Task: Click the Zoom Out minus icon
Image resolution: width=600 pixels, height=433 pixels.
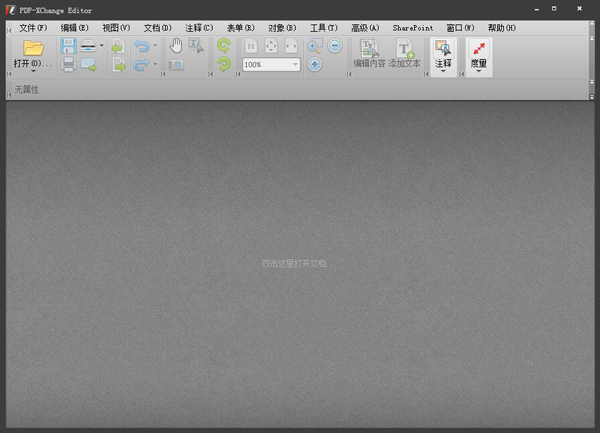Action: pyautogui.click(x=335, y=46)
